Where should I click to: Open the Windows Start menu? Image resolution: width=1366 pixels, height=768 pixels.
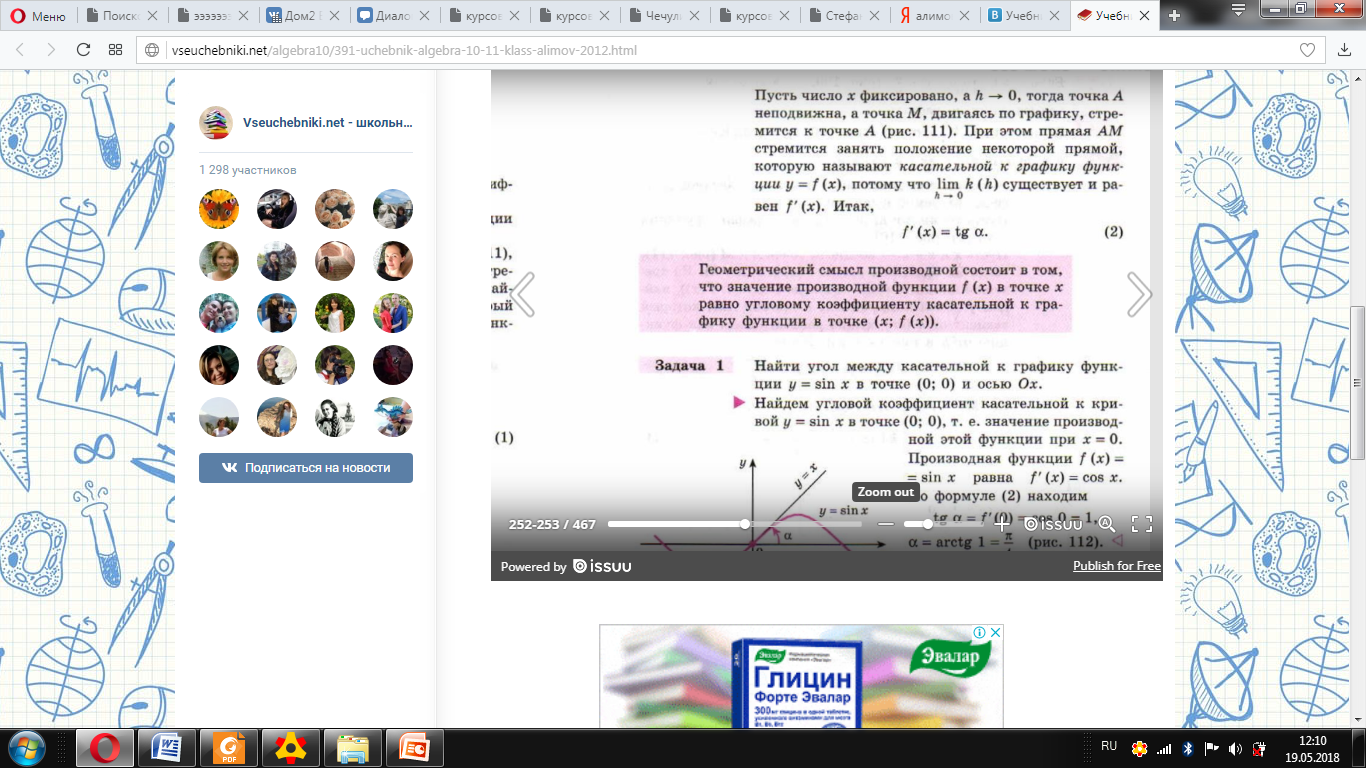(27, 748)
